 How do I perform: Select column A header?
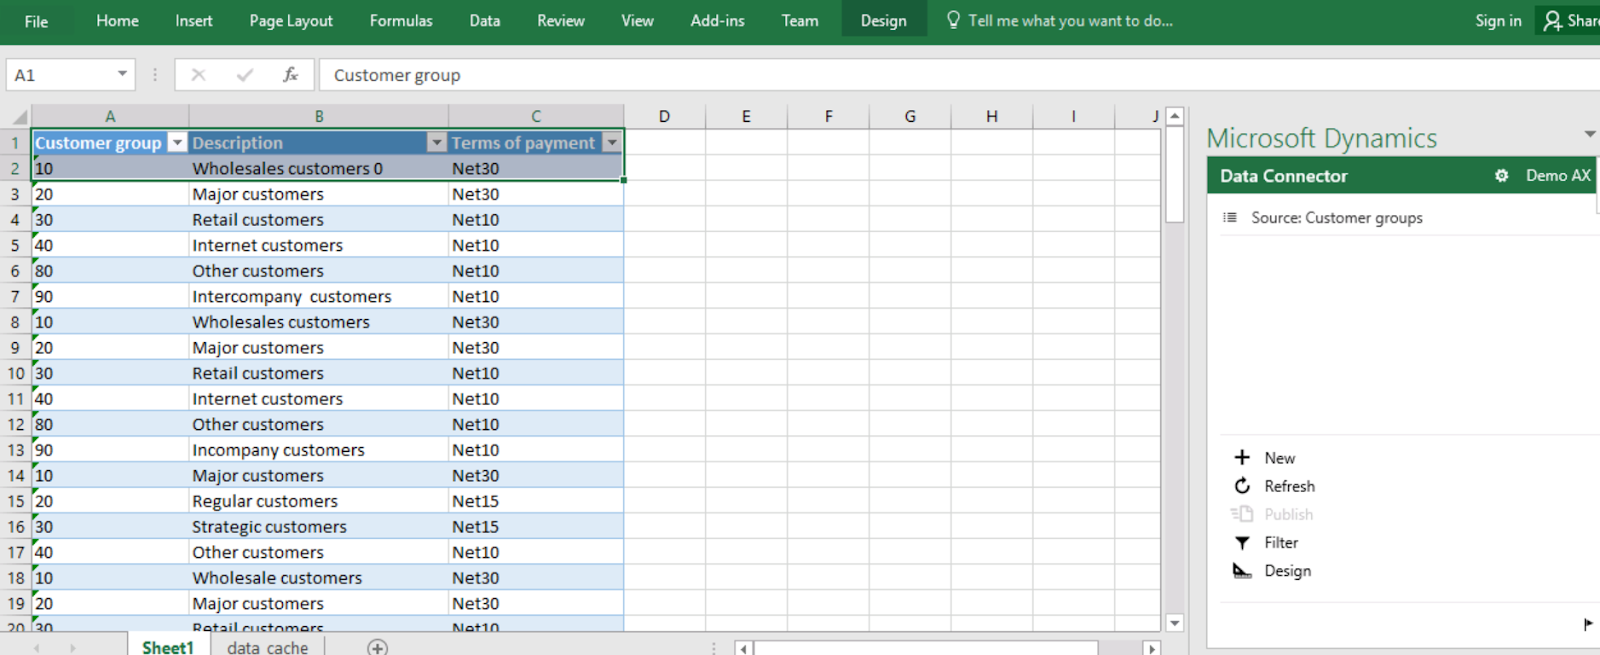coord(110,116)
